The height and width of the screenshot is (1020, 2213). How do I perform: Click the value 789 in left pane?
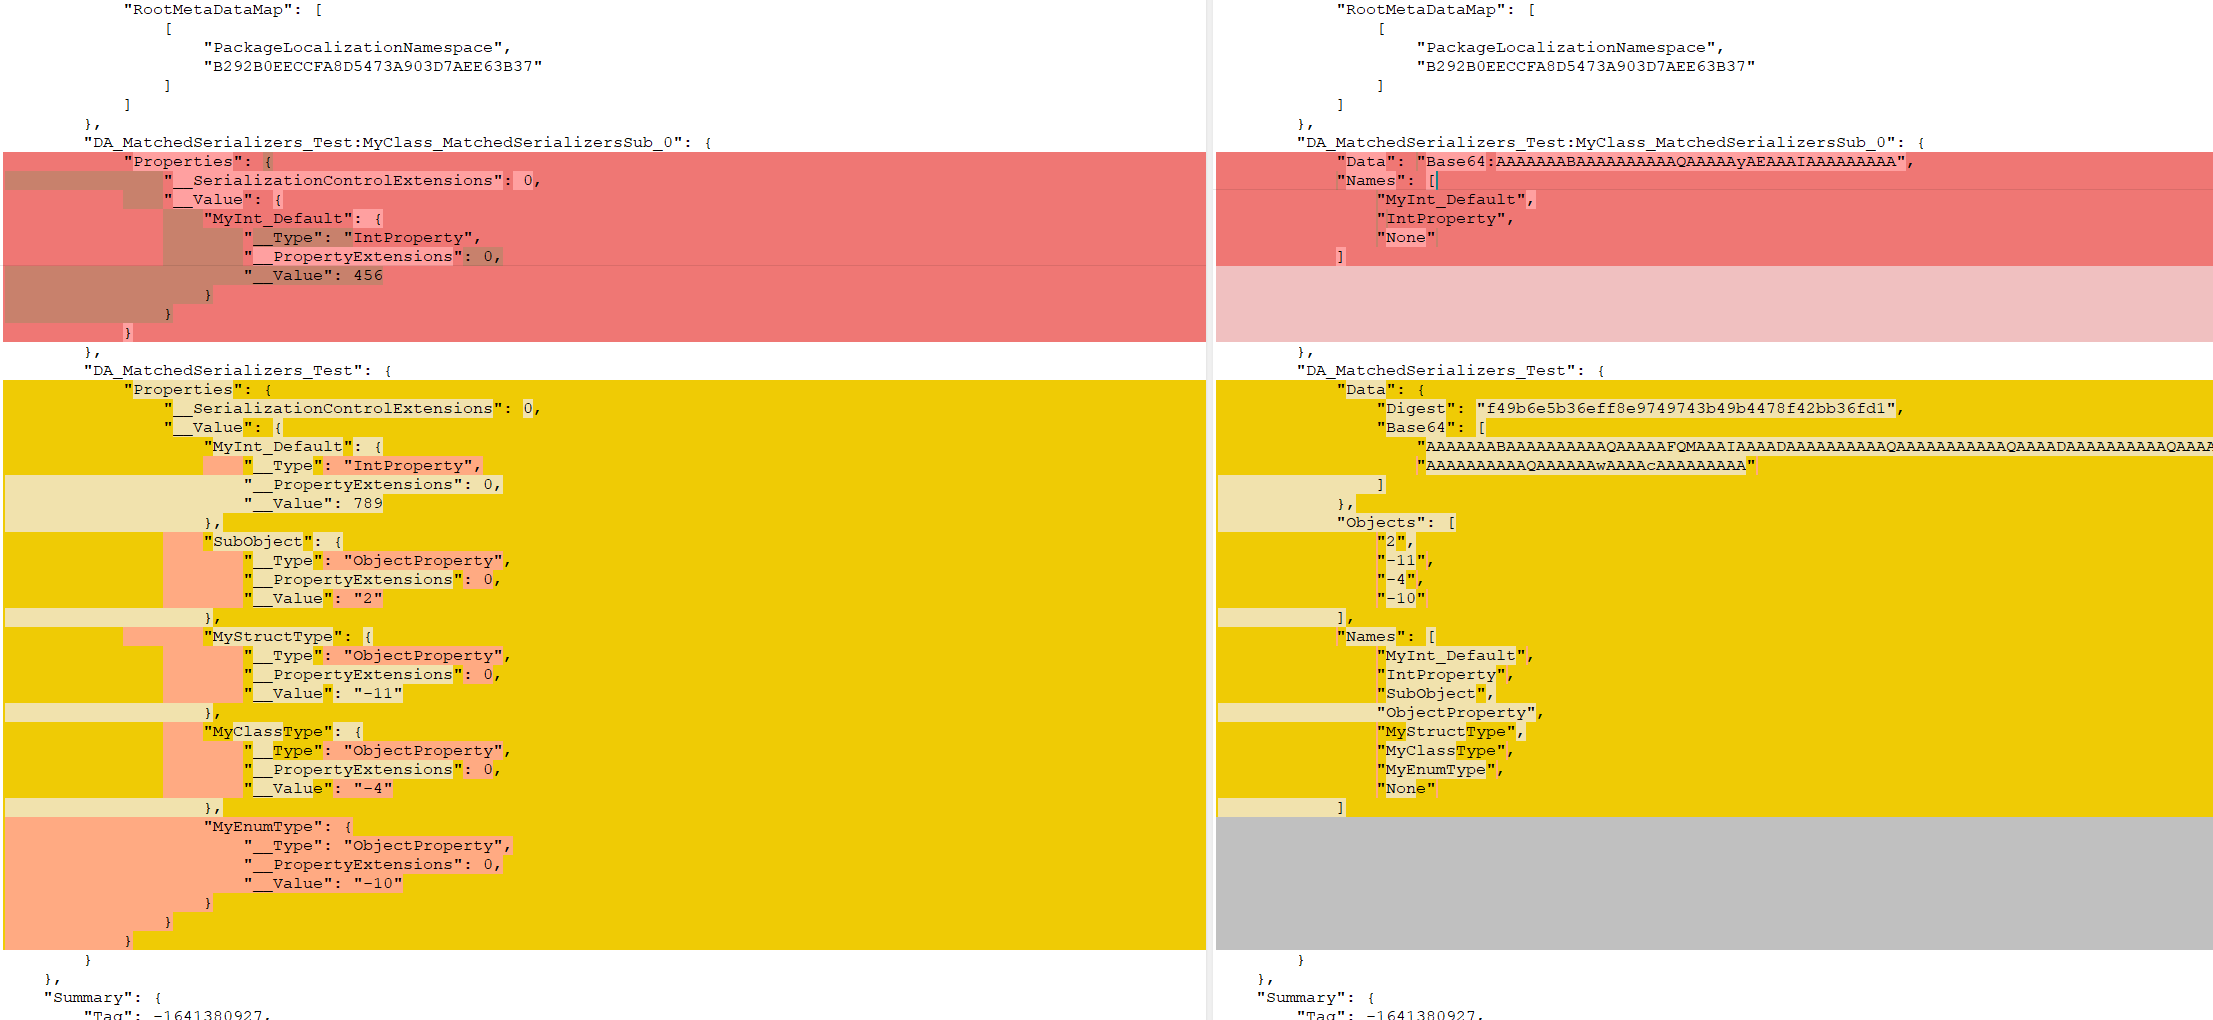coord(367,504)
